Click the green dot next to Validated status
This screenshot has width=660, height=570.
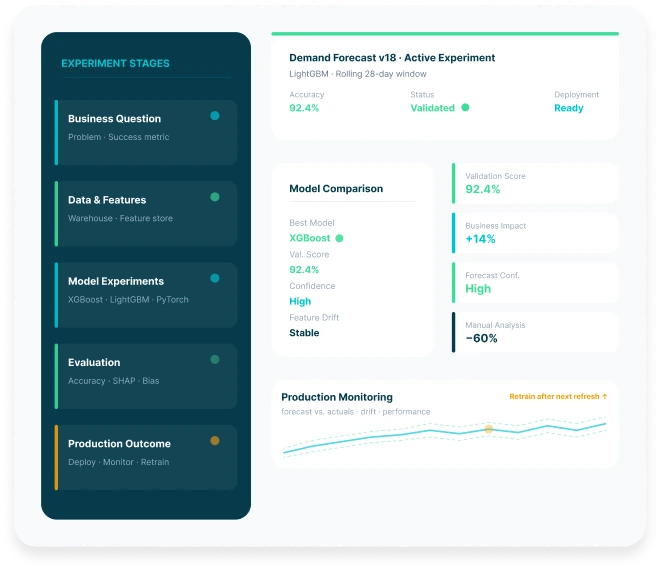pos(465,107)
